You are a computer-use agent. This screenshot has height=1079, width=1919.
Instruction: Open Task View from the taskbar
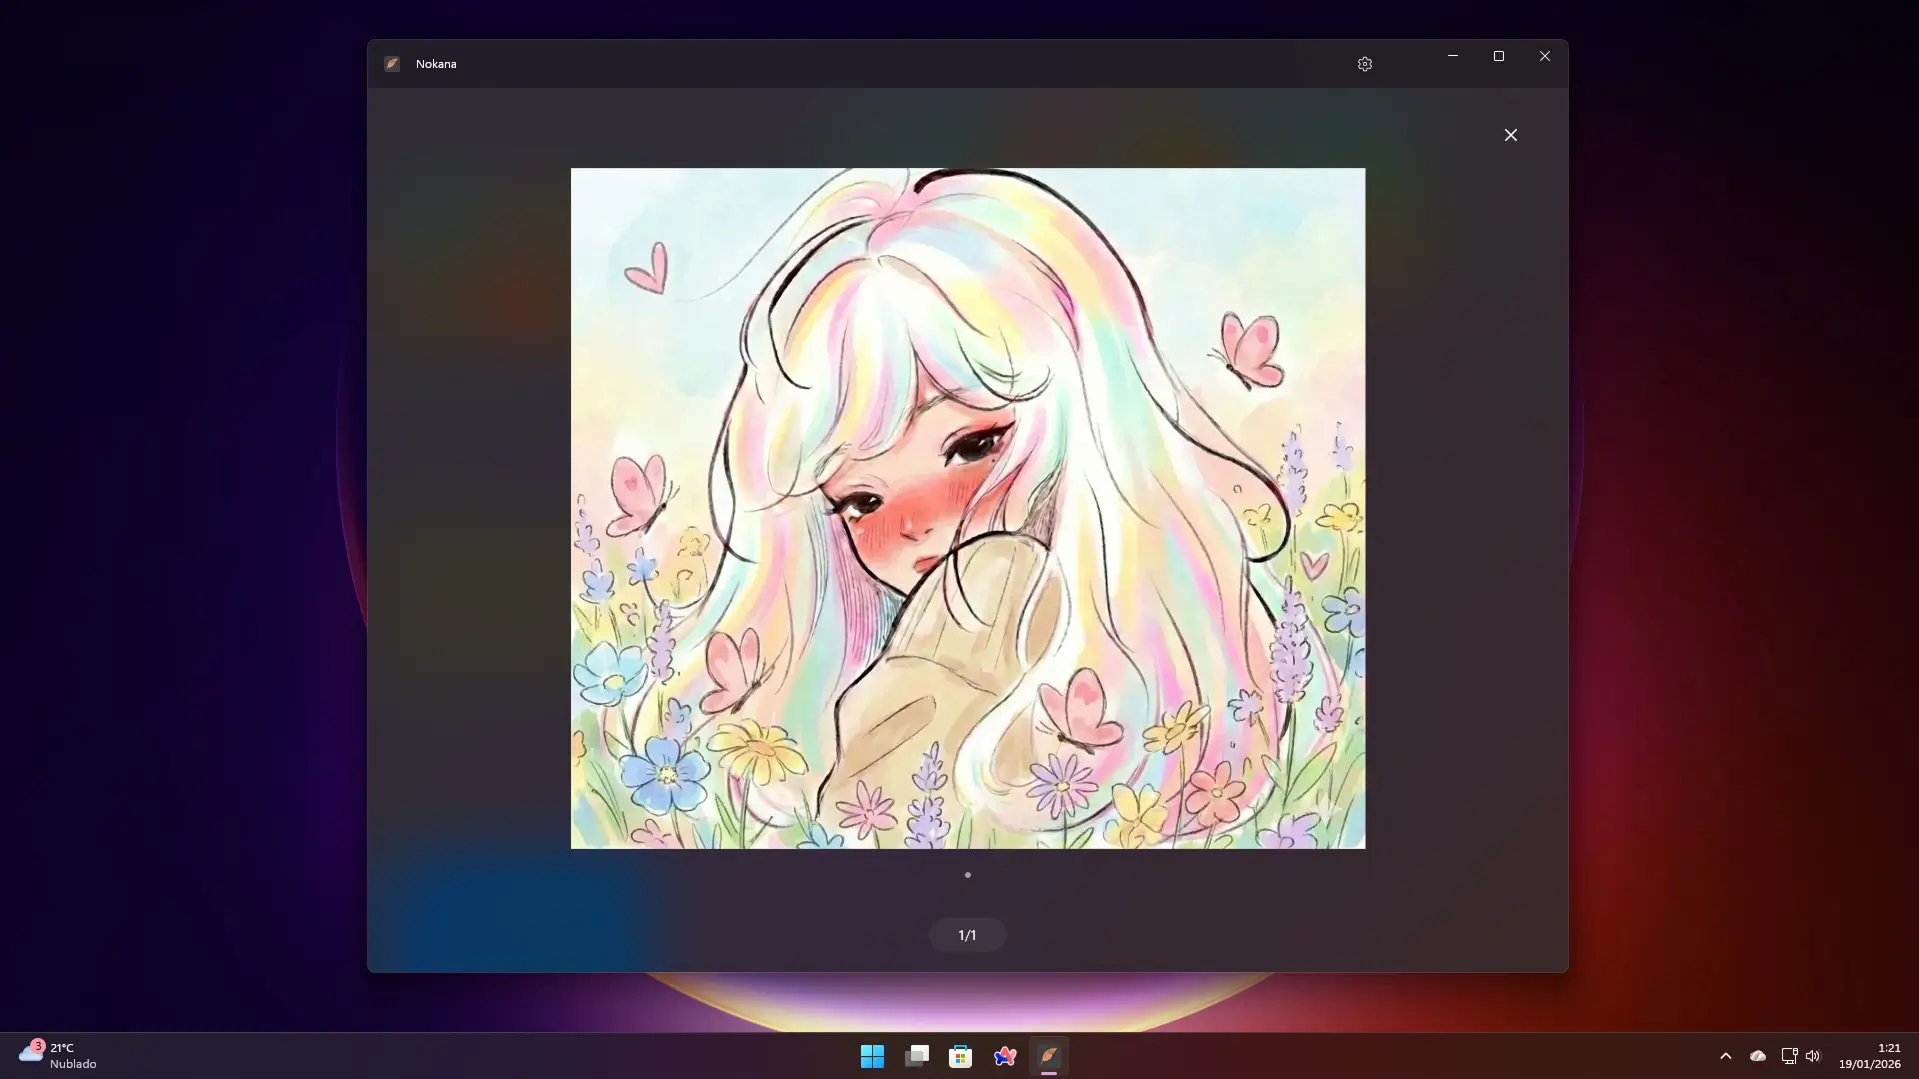click(x=916, y=1056)
